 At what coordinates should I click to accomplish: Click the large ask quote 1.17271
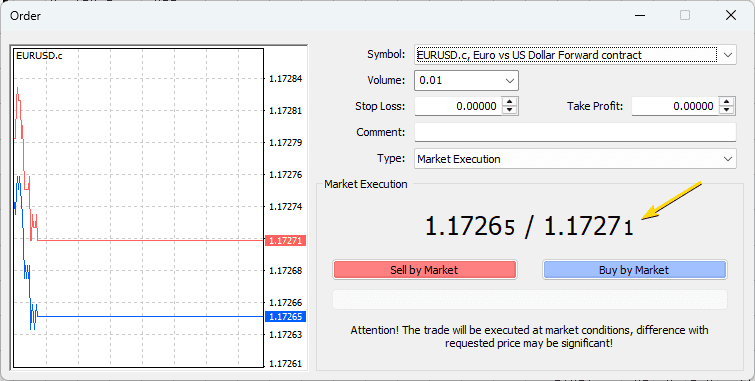tap(588, 226)
